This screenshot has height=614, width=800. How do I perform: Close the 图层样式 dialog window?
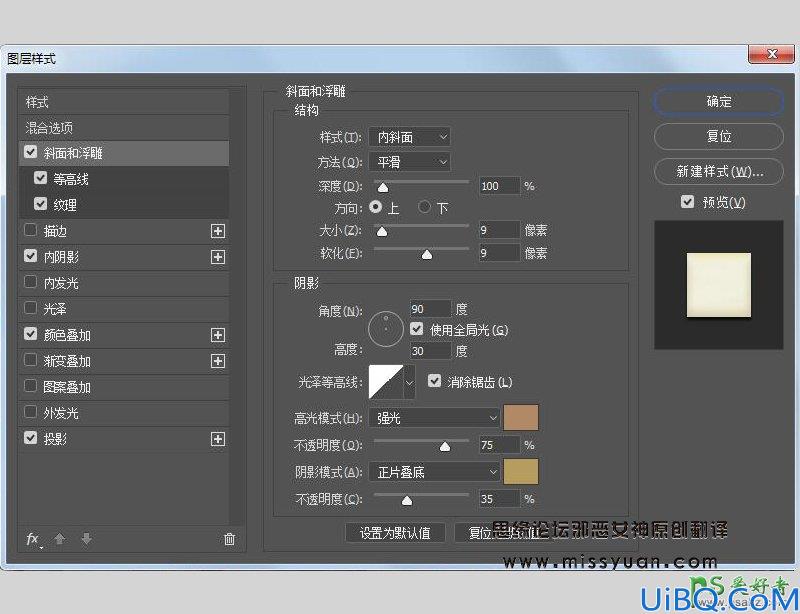pyautogui.click(x=771, y=54)
